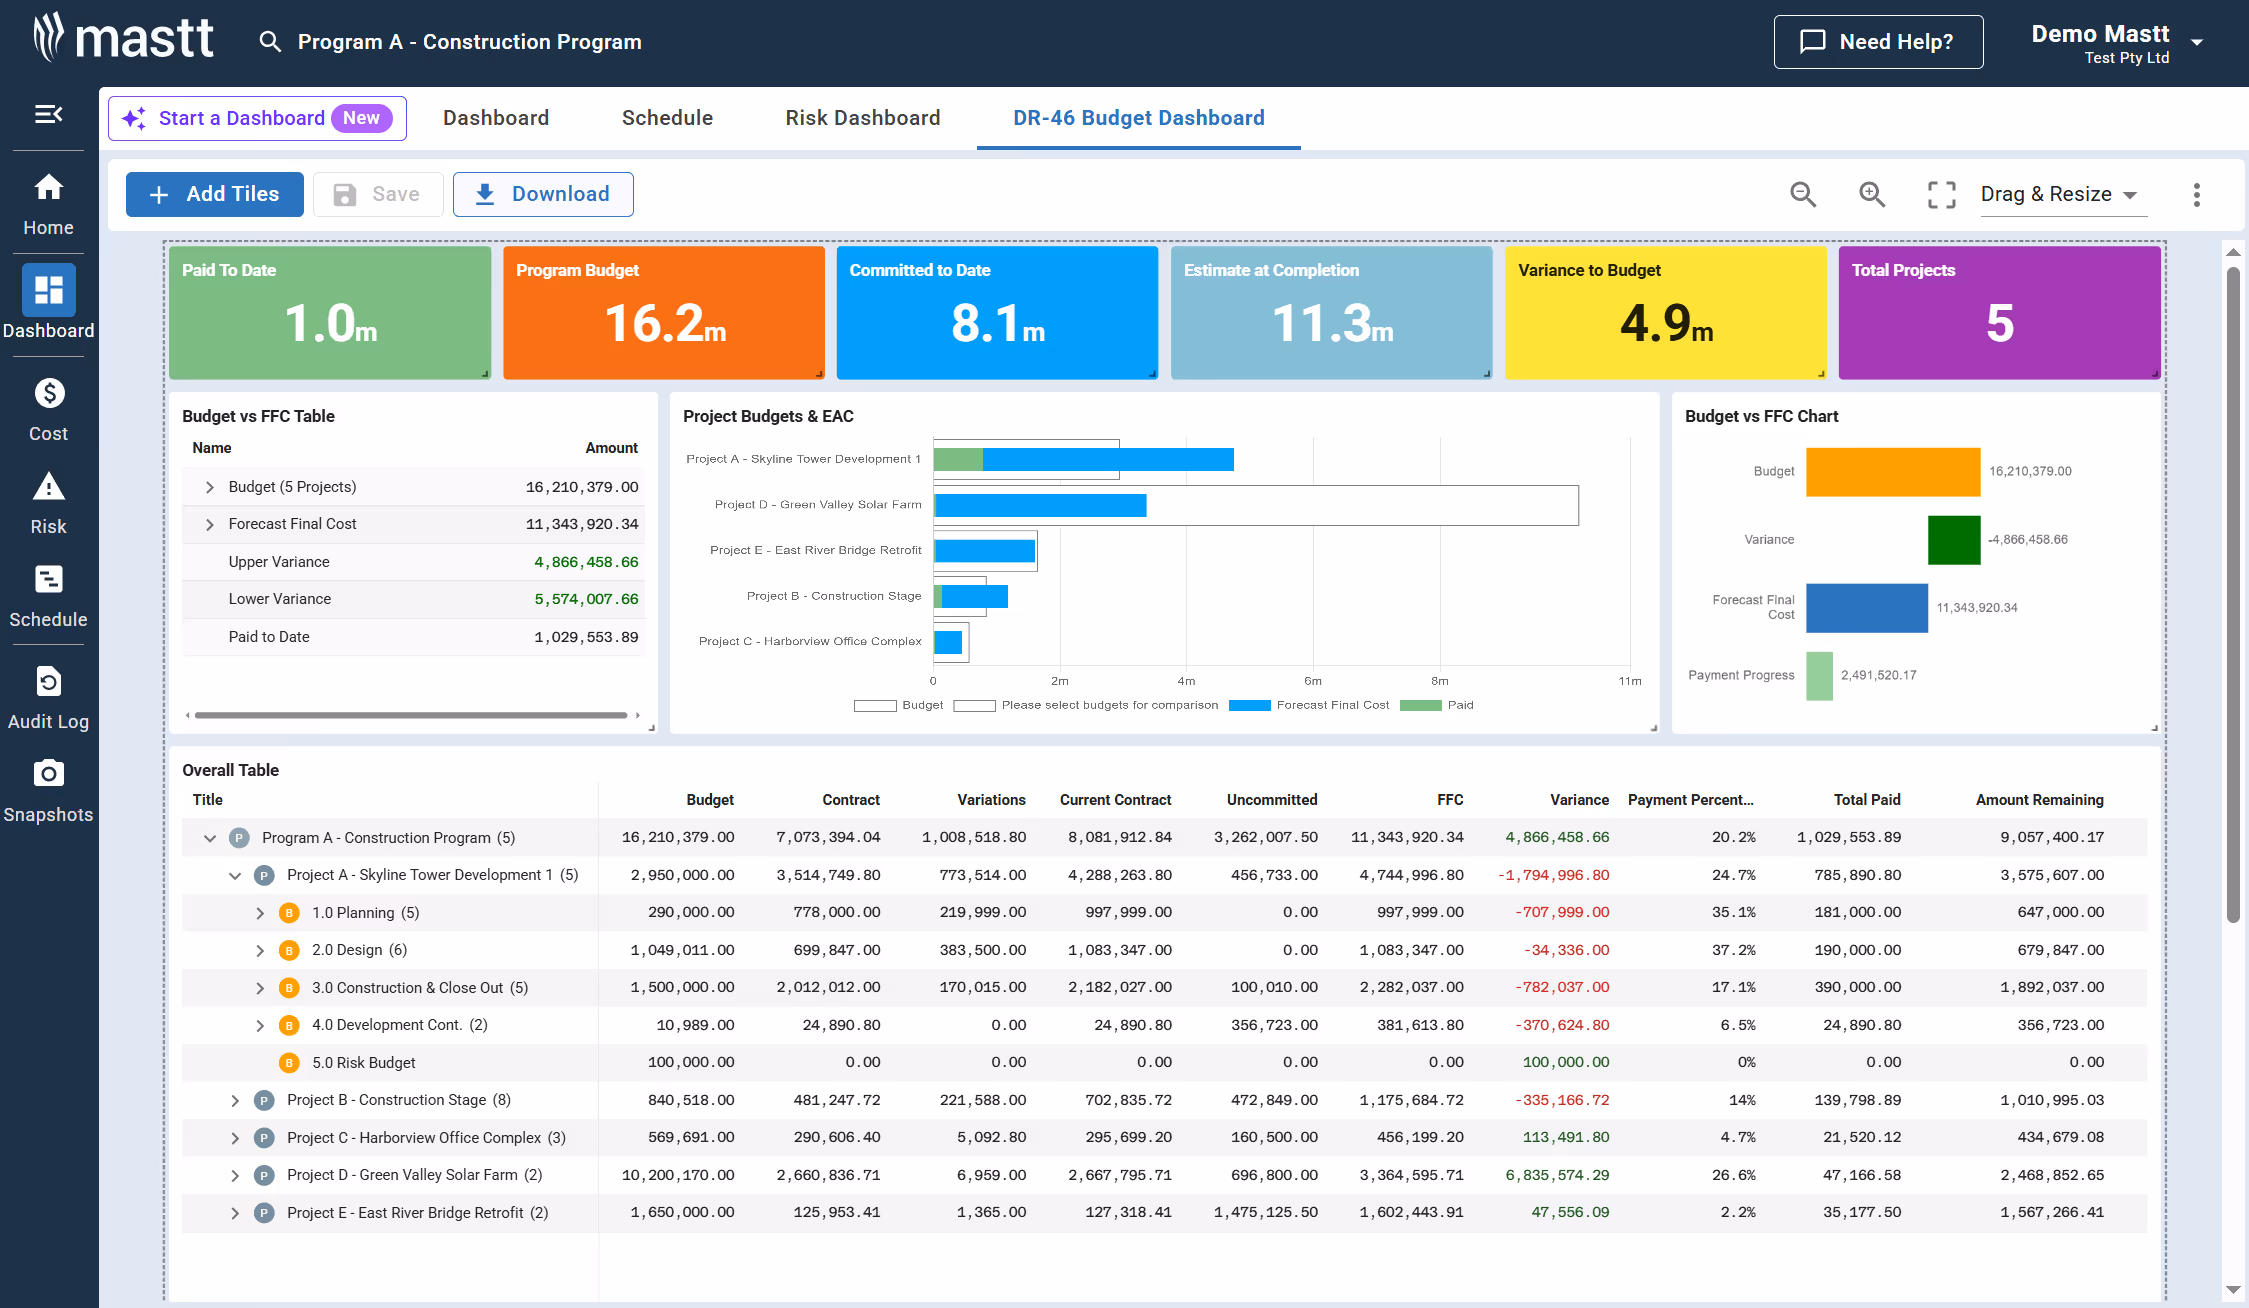Click the Budget vs FFC Table horizontal scrollbar

pos(411,715)
